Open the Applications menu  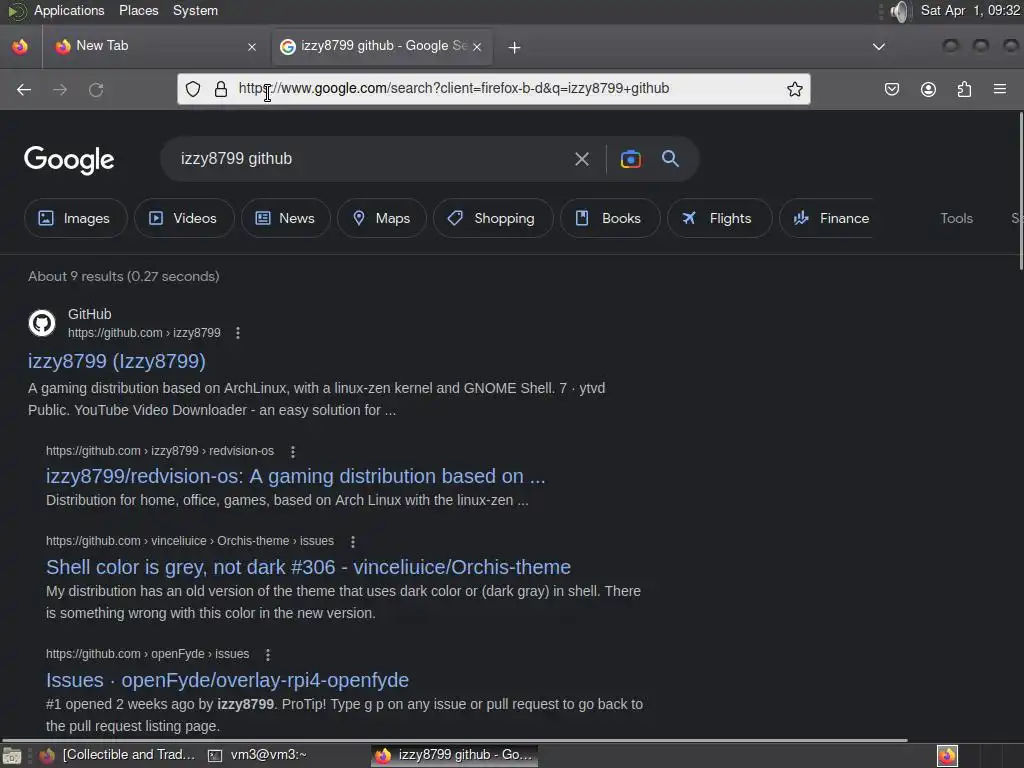click(x=69, y=10)
